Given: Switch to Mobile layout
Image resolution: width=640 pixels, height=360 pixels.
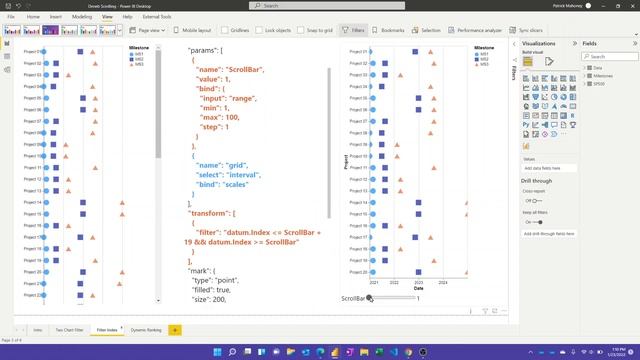Looking at the screenshot, I should pyautogui.click(x=192, y=30).
